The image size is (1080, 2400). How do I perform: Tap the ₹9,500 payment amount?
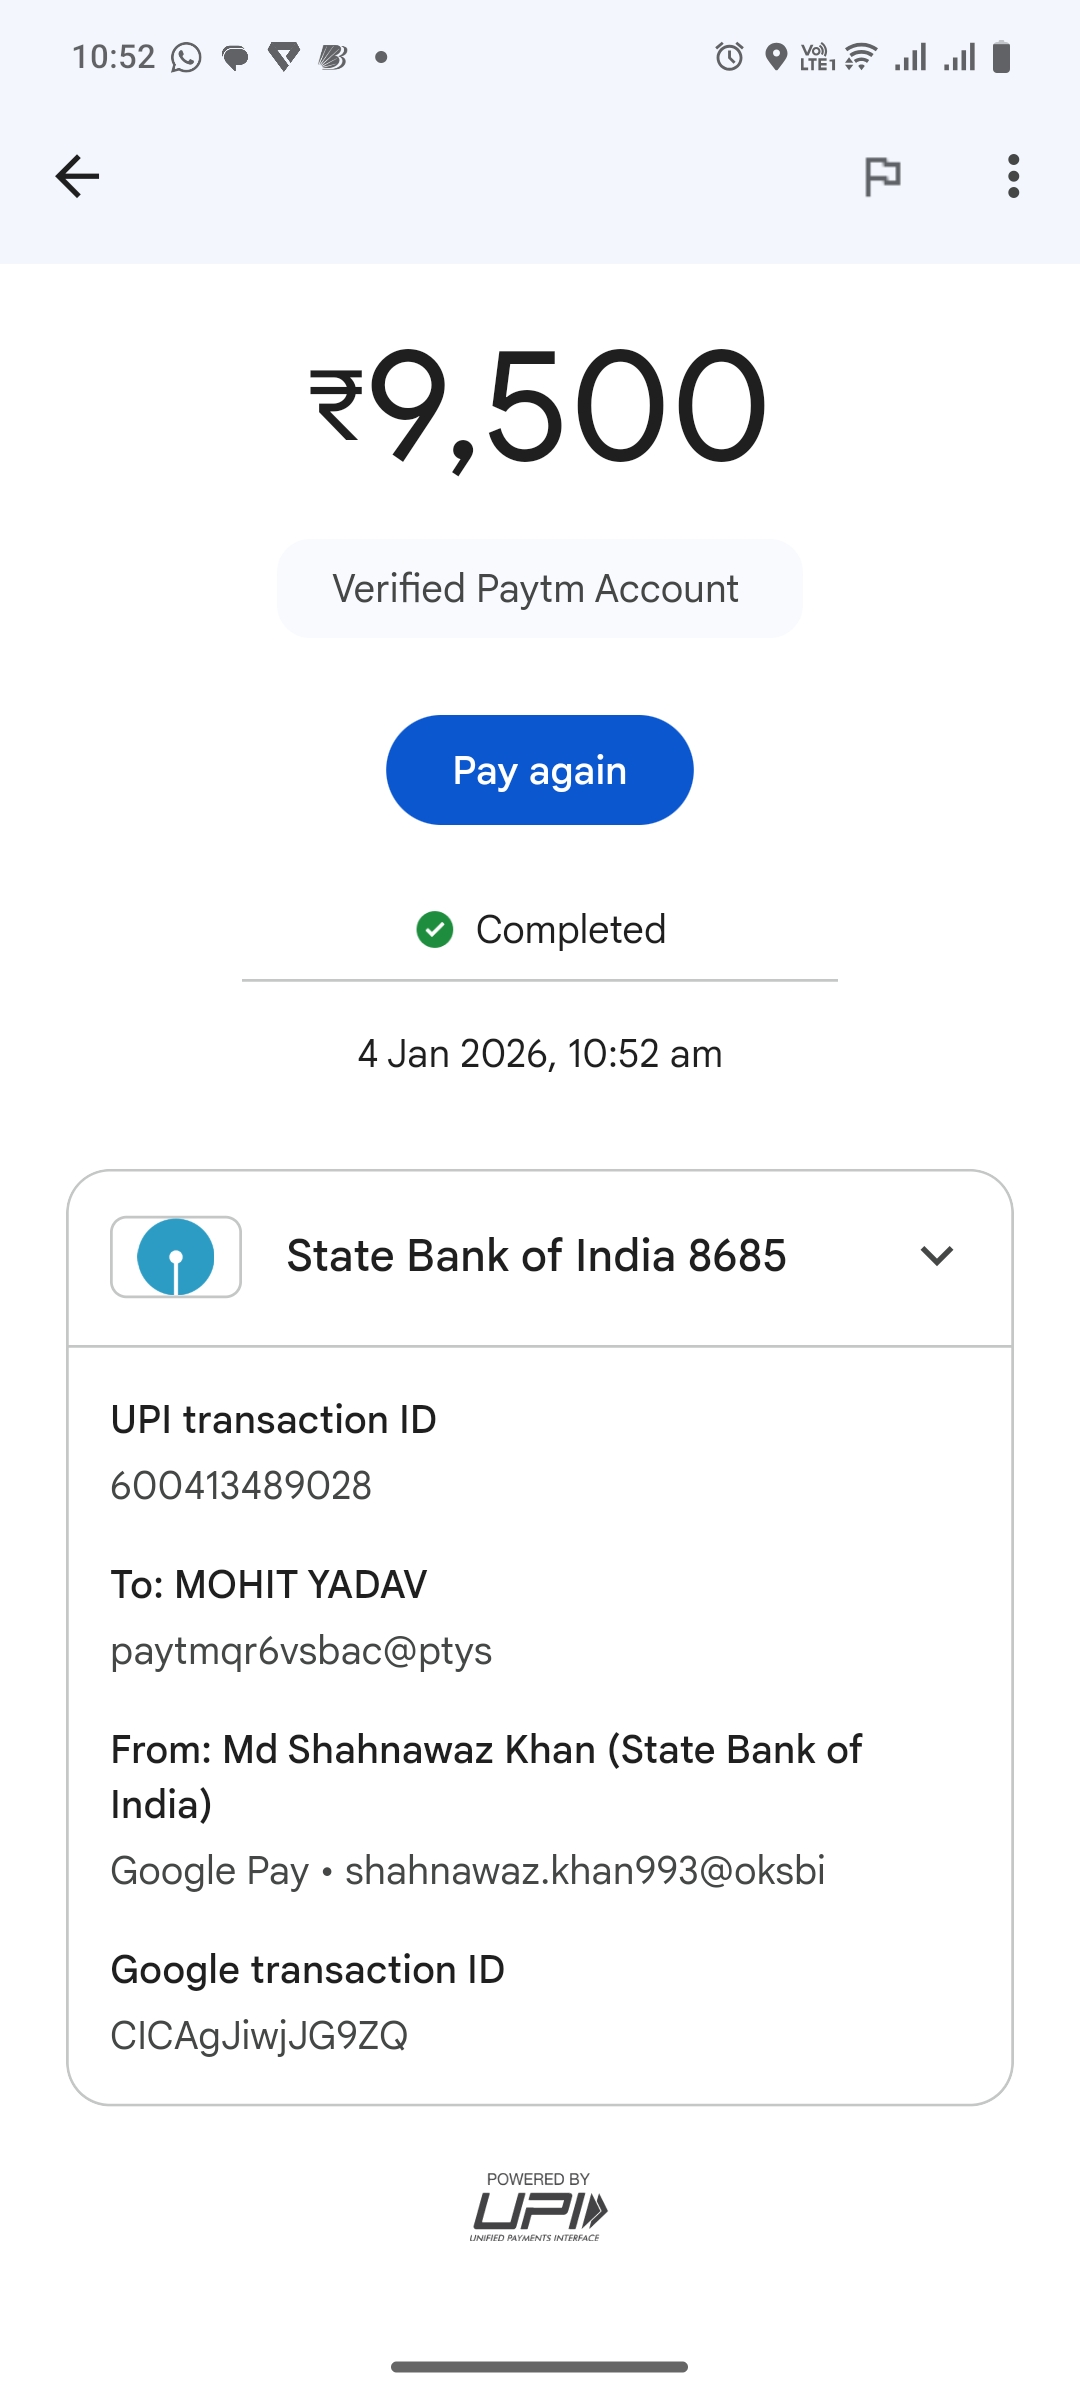pos(539,407)
